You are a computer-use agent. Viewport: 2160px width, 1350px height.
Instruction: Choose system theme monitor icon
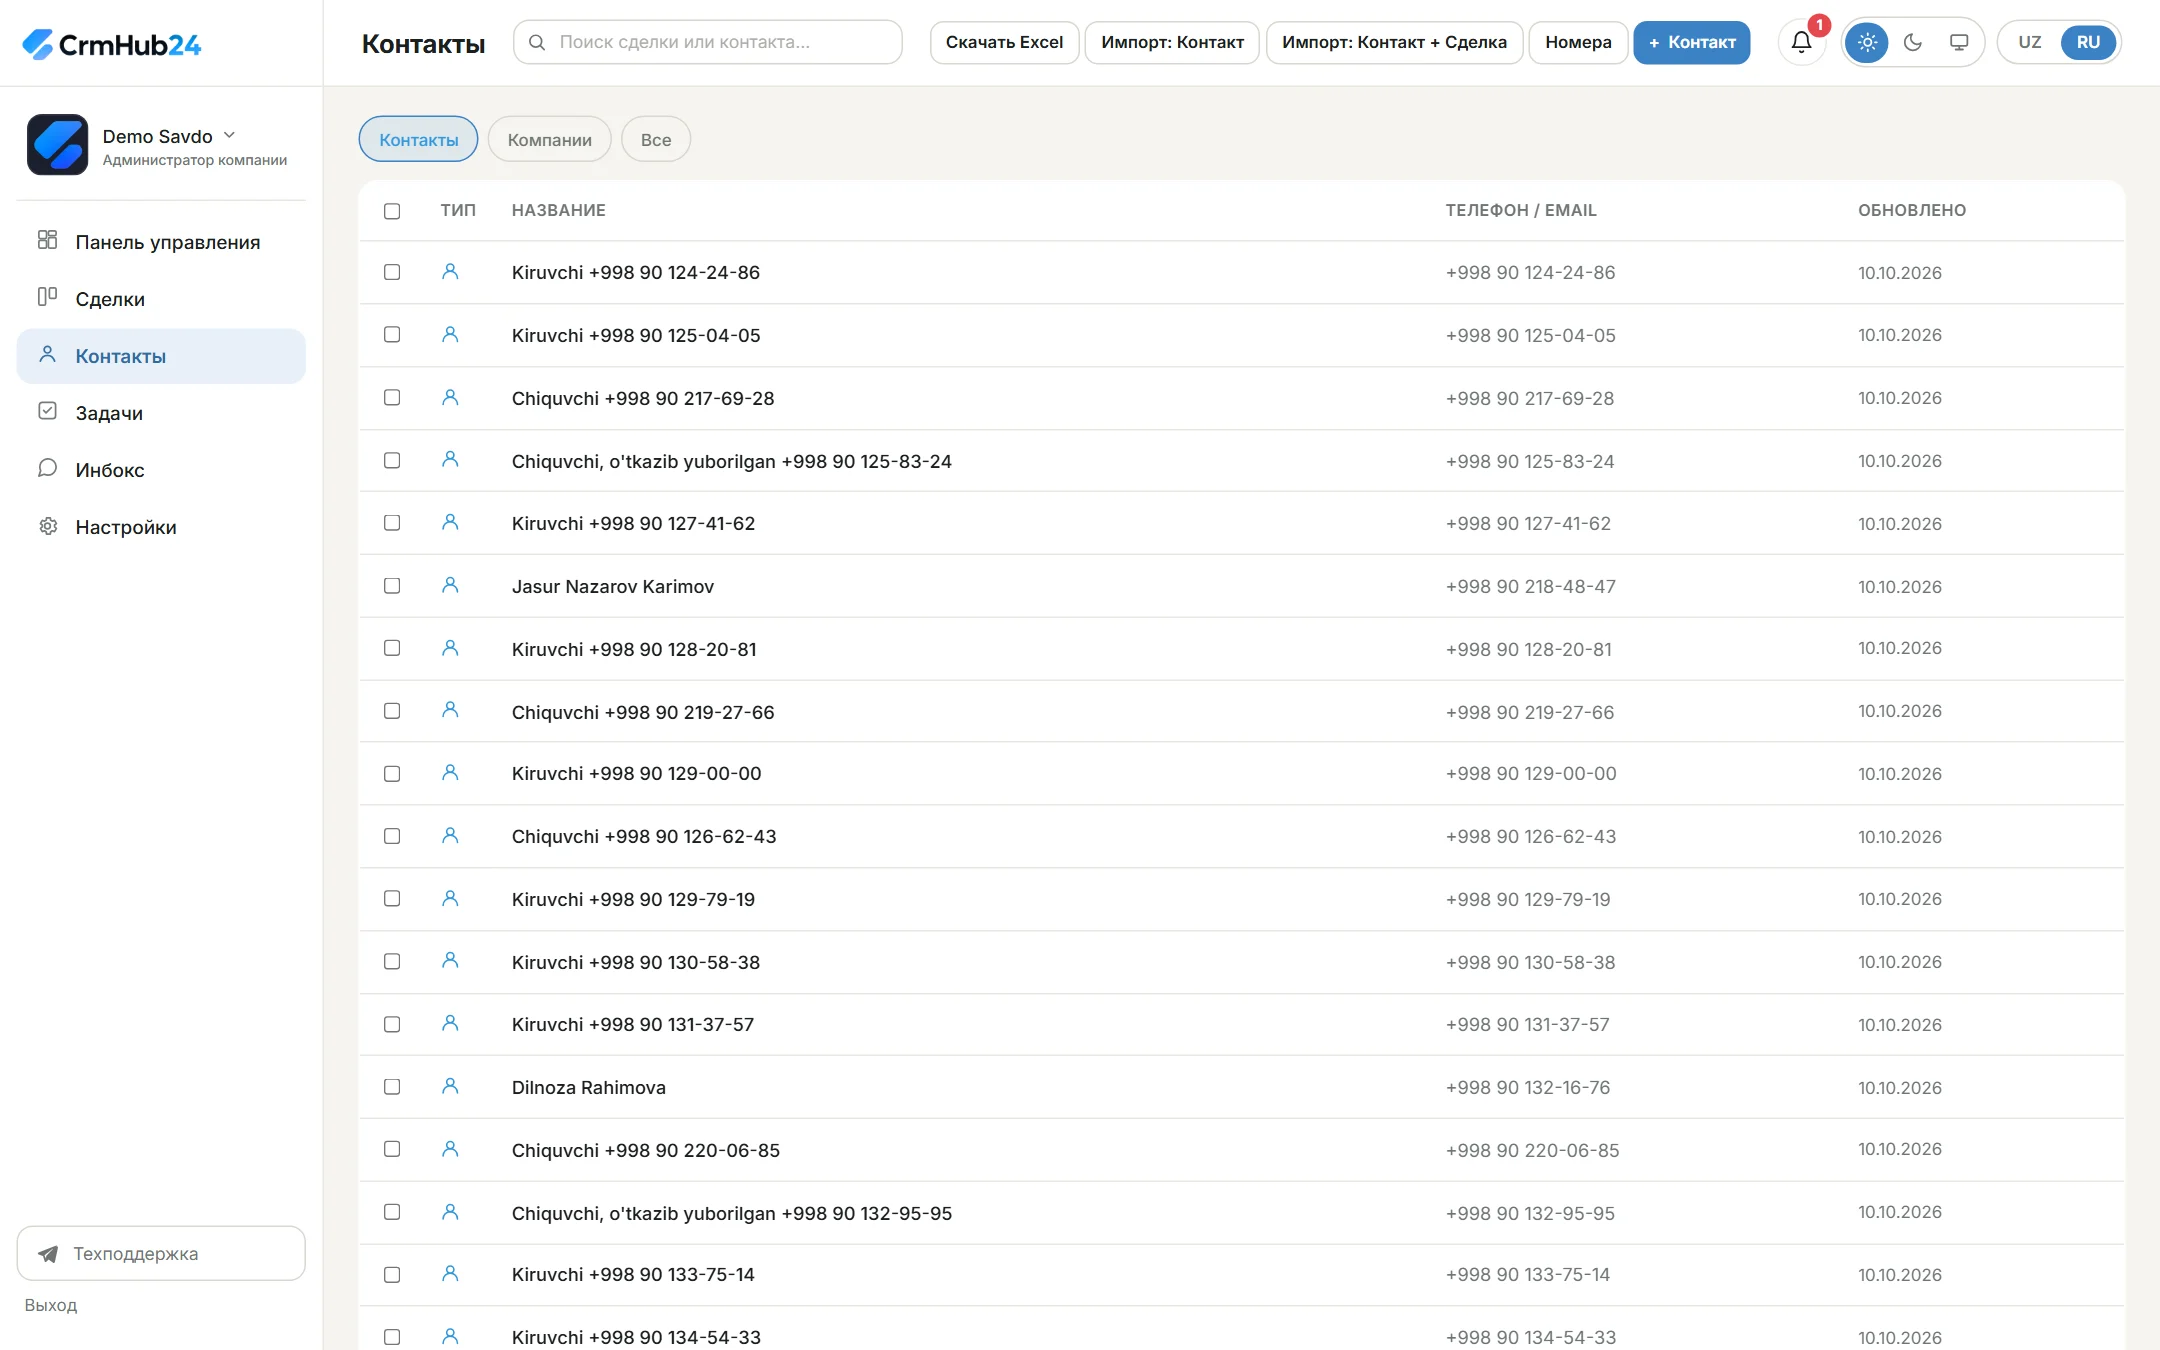(1959, 42)
